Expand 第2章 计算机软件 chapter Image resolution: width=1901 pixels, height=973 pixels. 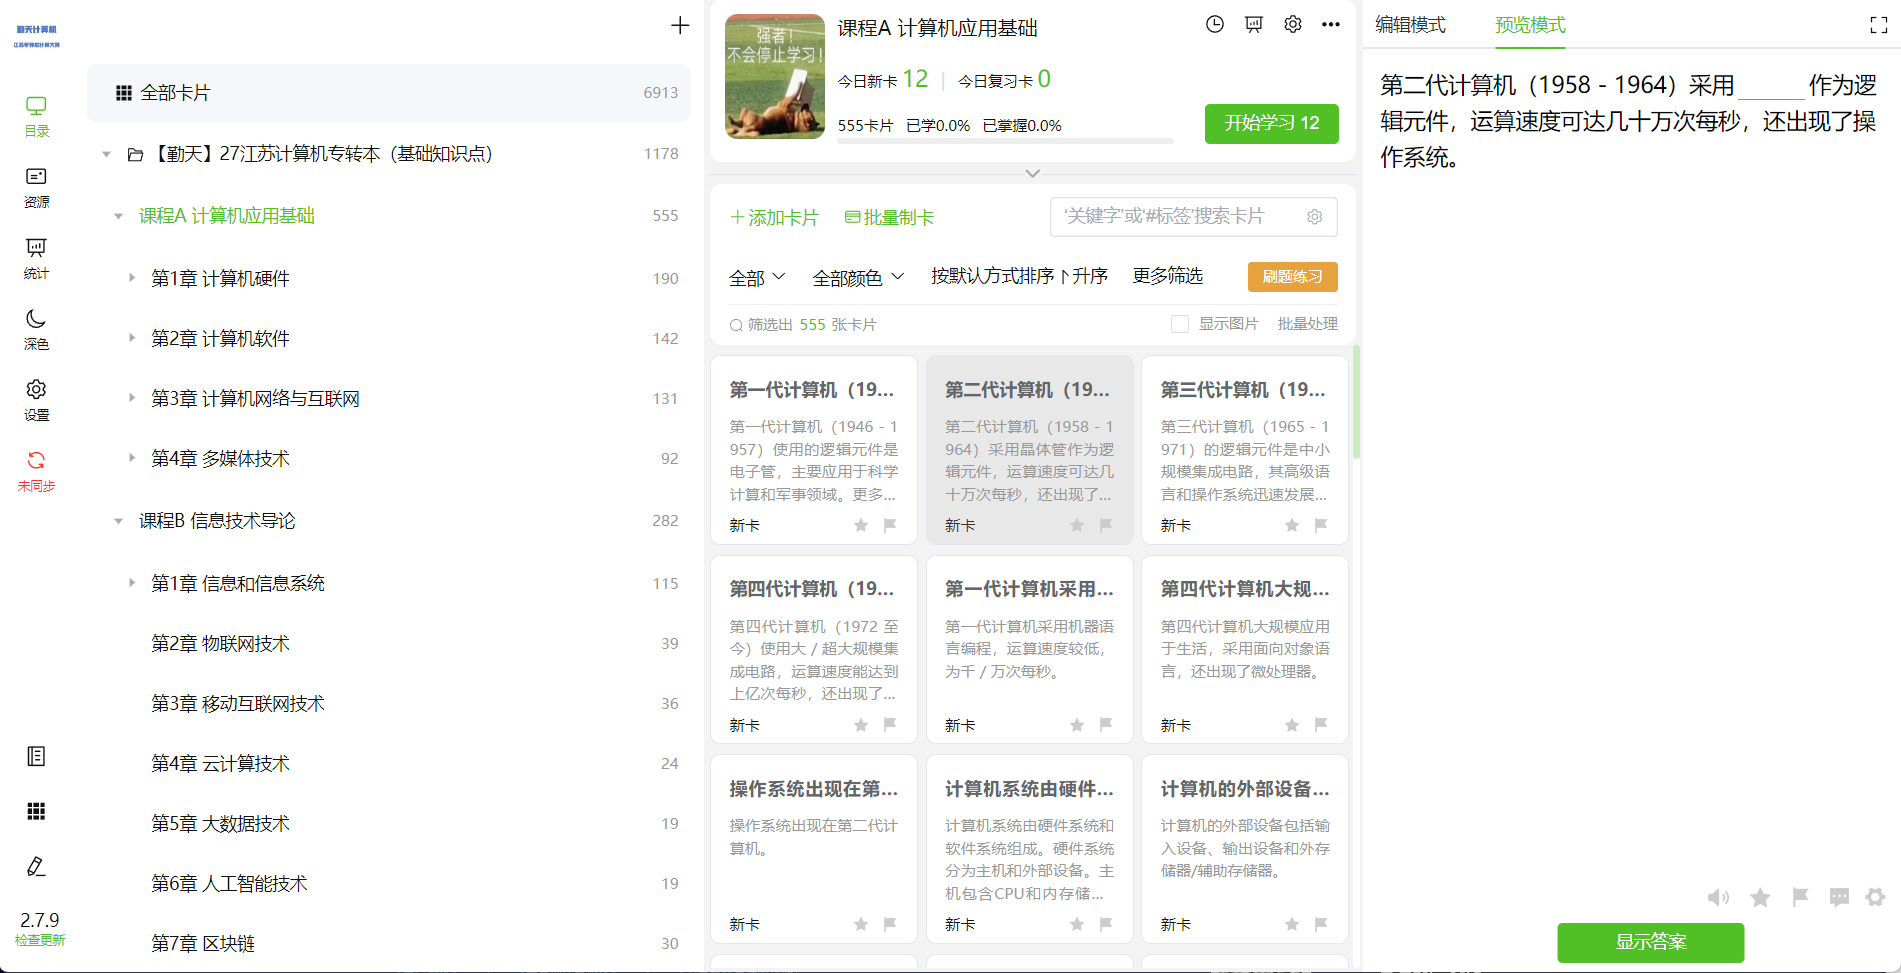pos(131,338)
